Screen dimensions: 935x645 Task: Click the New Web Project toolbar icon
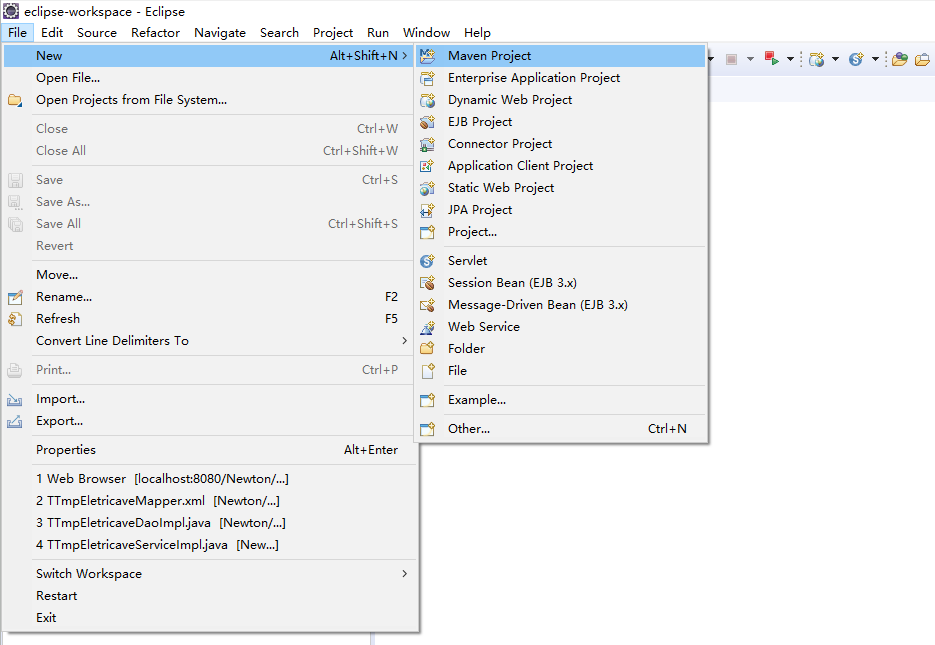[818, 58]
